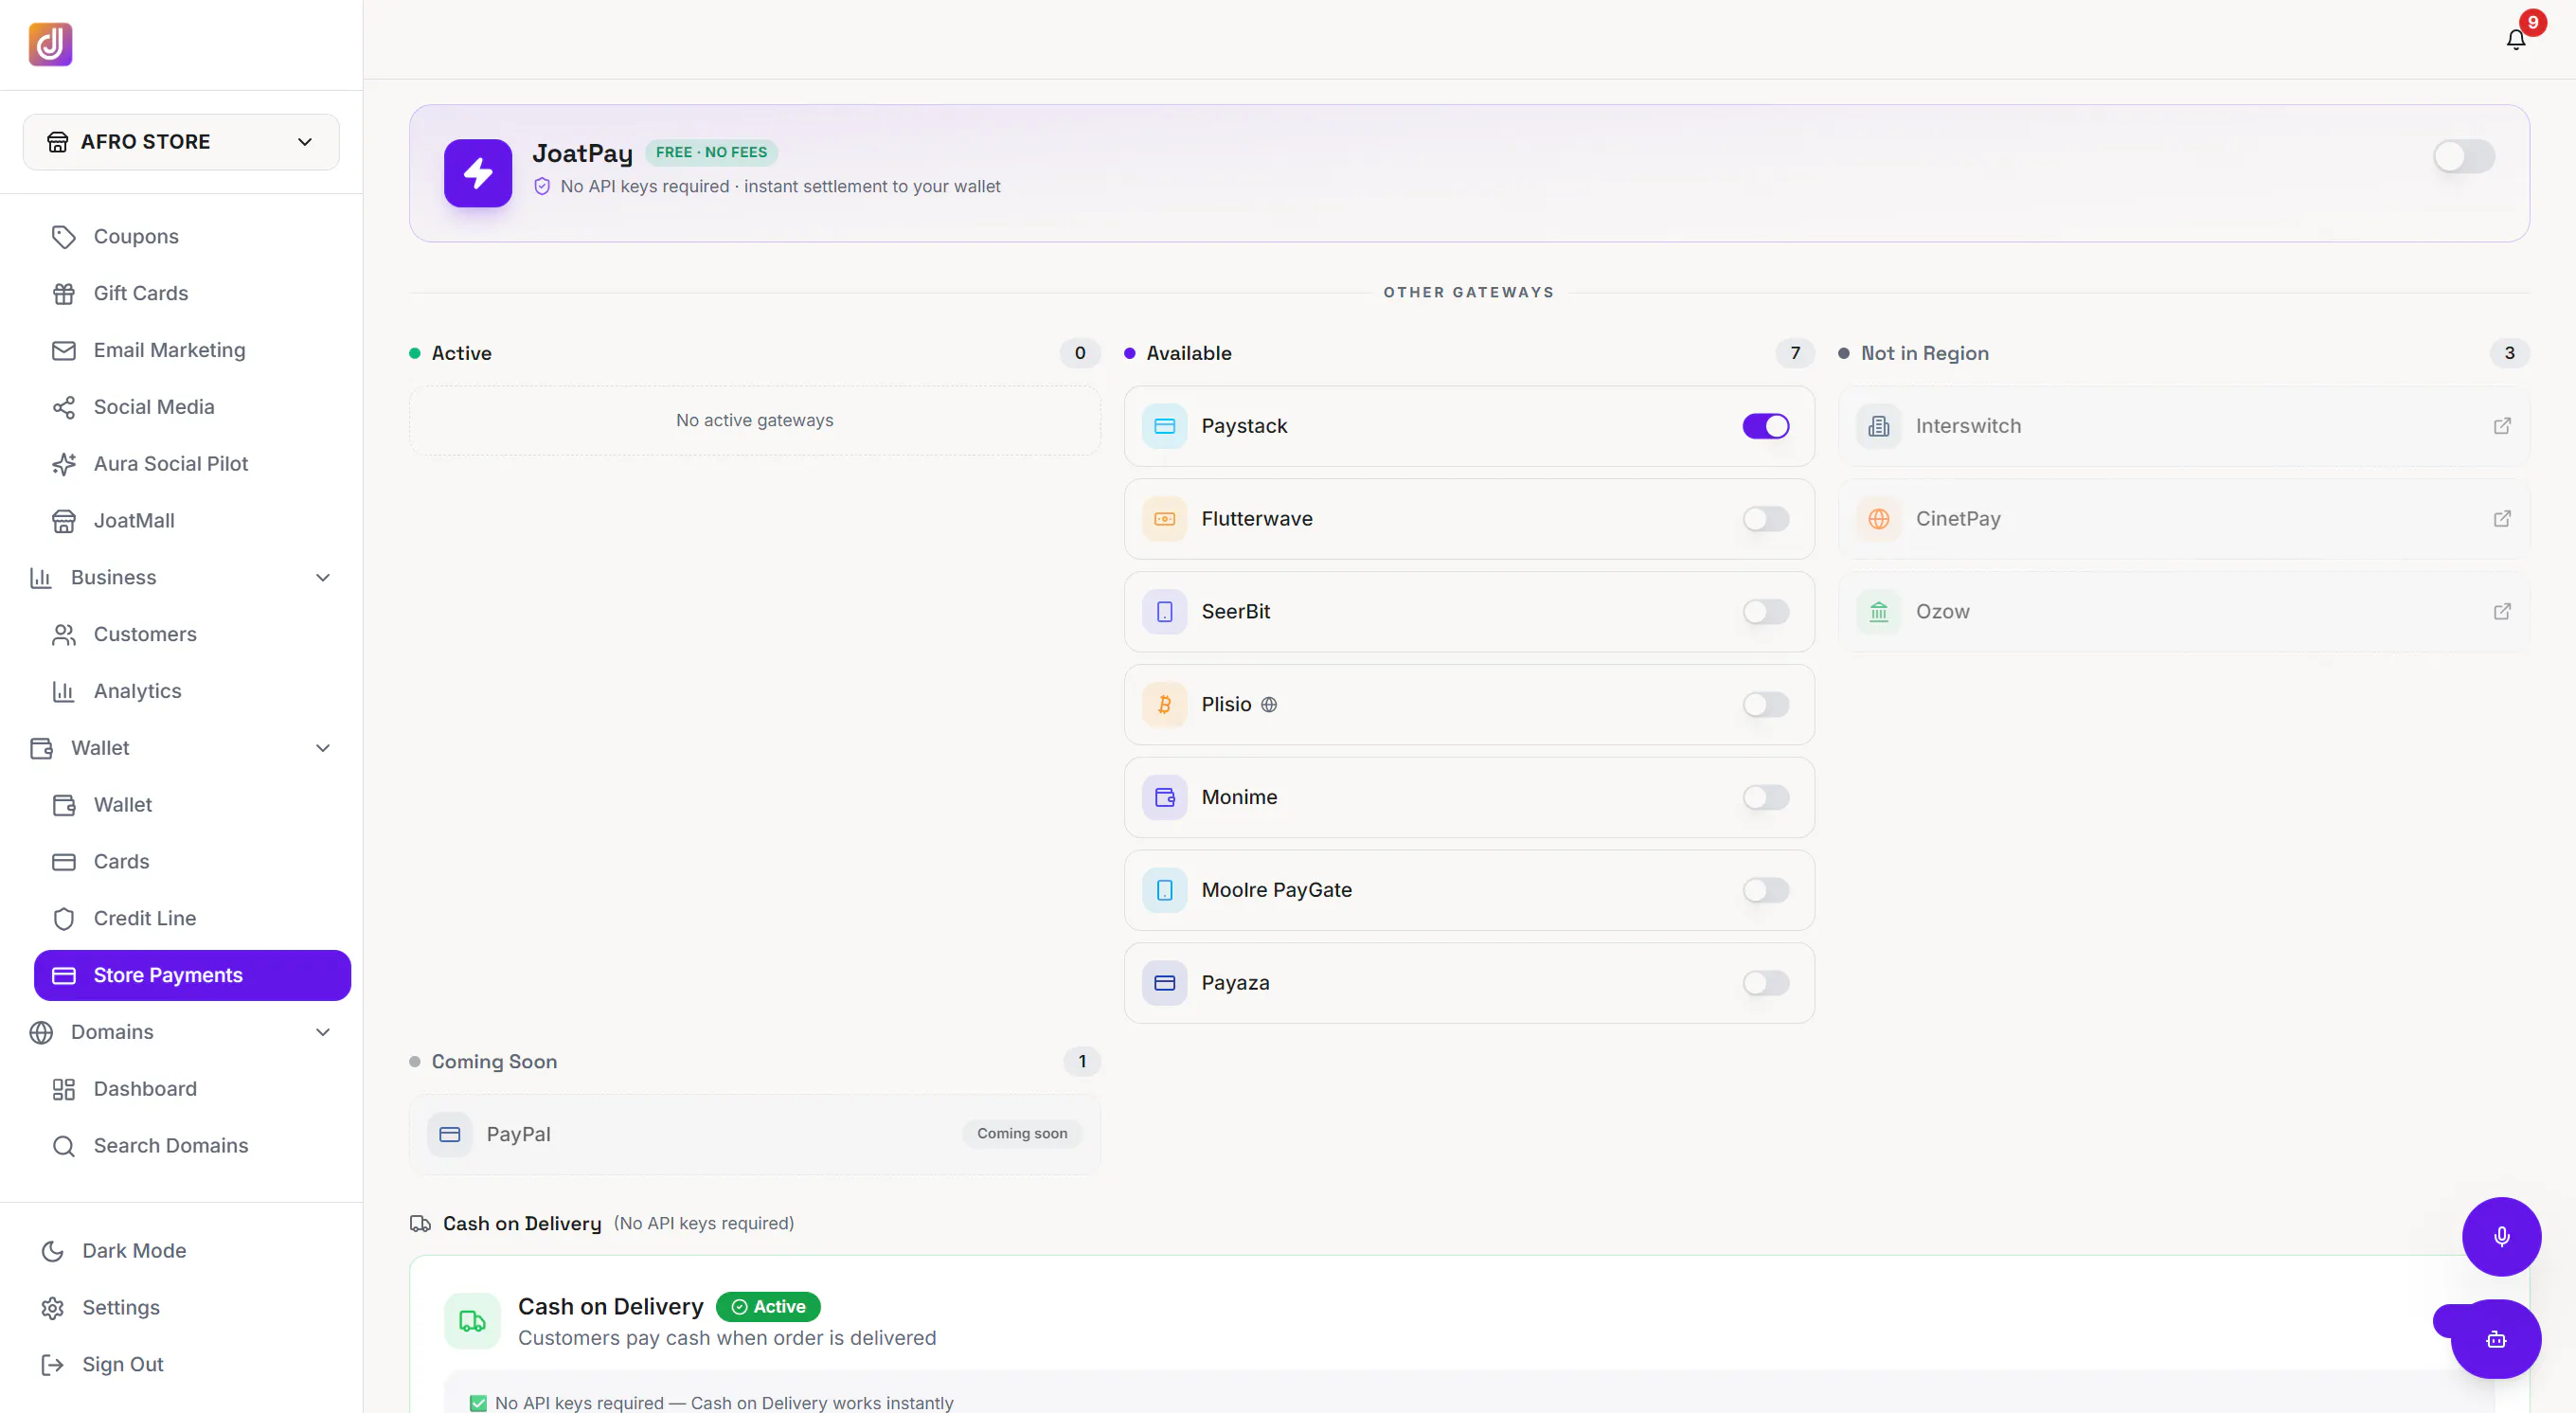Click the Wallet sub-item under Wallet
The height and width of the screenshot is (1413, 2576).
[192, 805]
